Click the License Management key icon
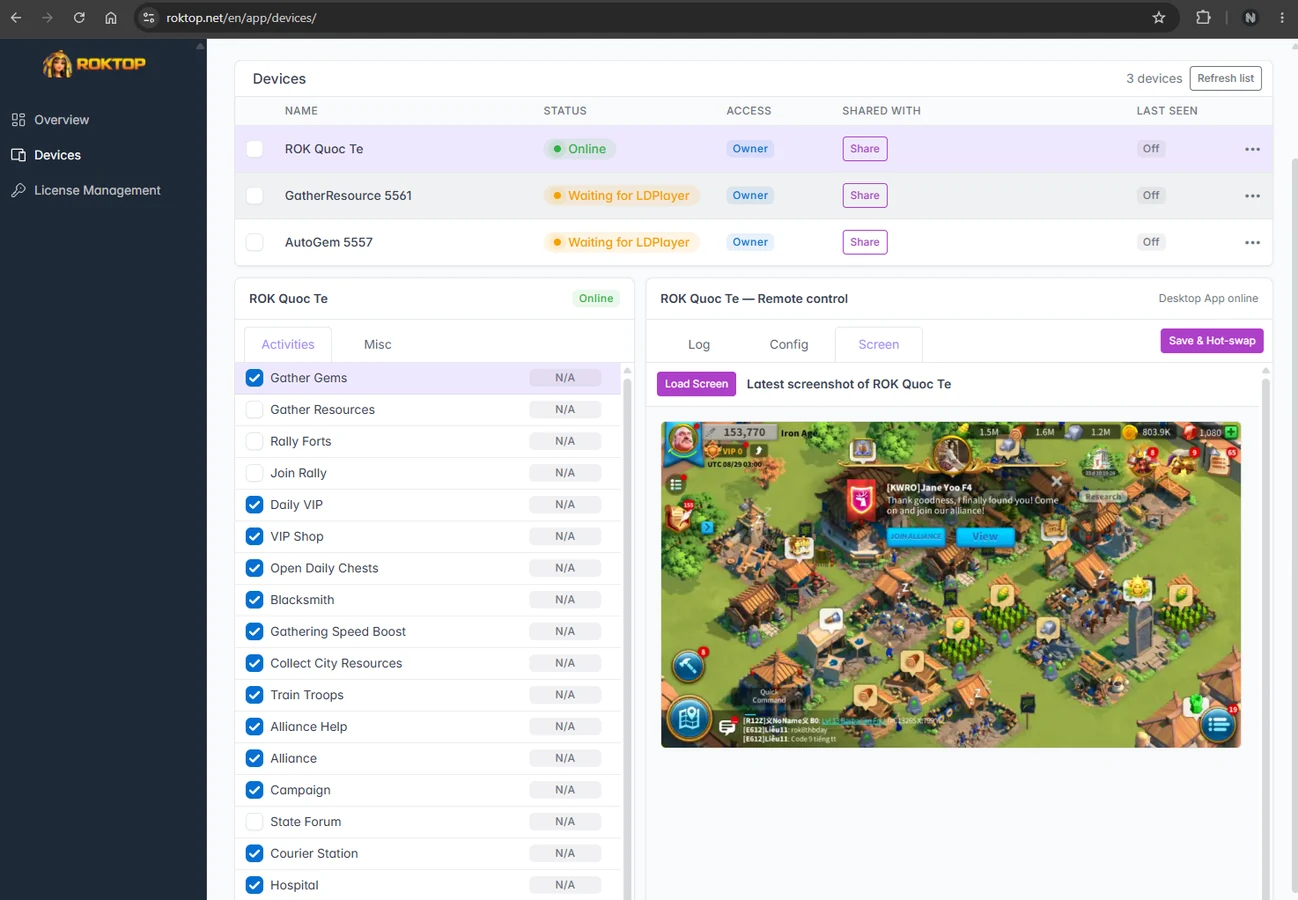 pos(18,190)
